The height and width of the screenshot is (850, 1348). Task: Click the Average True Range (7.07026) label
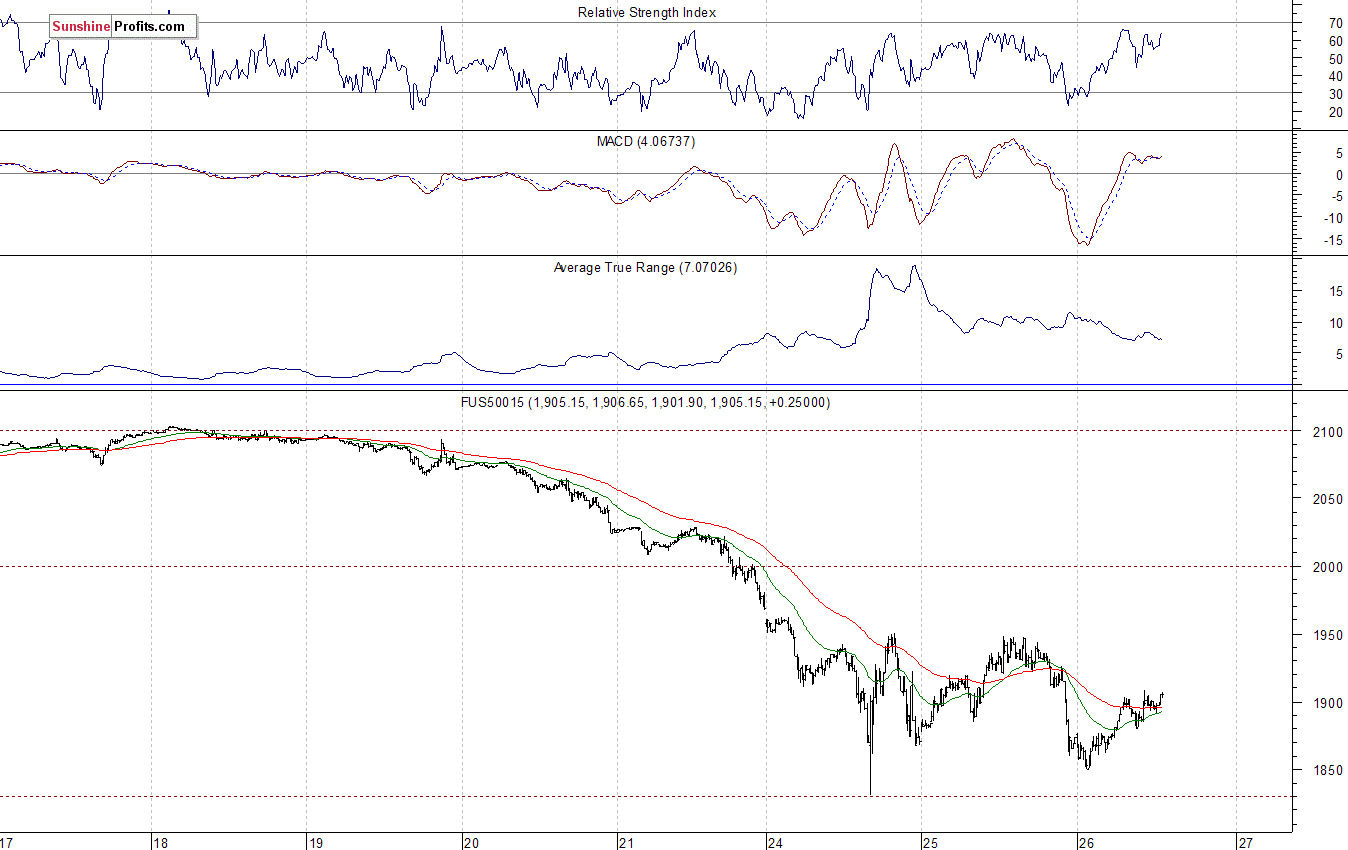click(646, 268)
